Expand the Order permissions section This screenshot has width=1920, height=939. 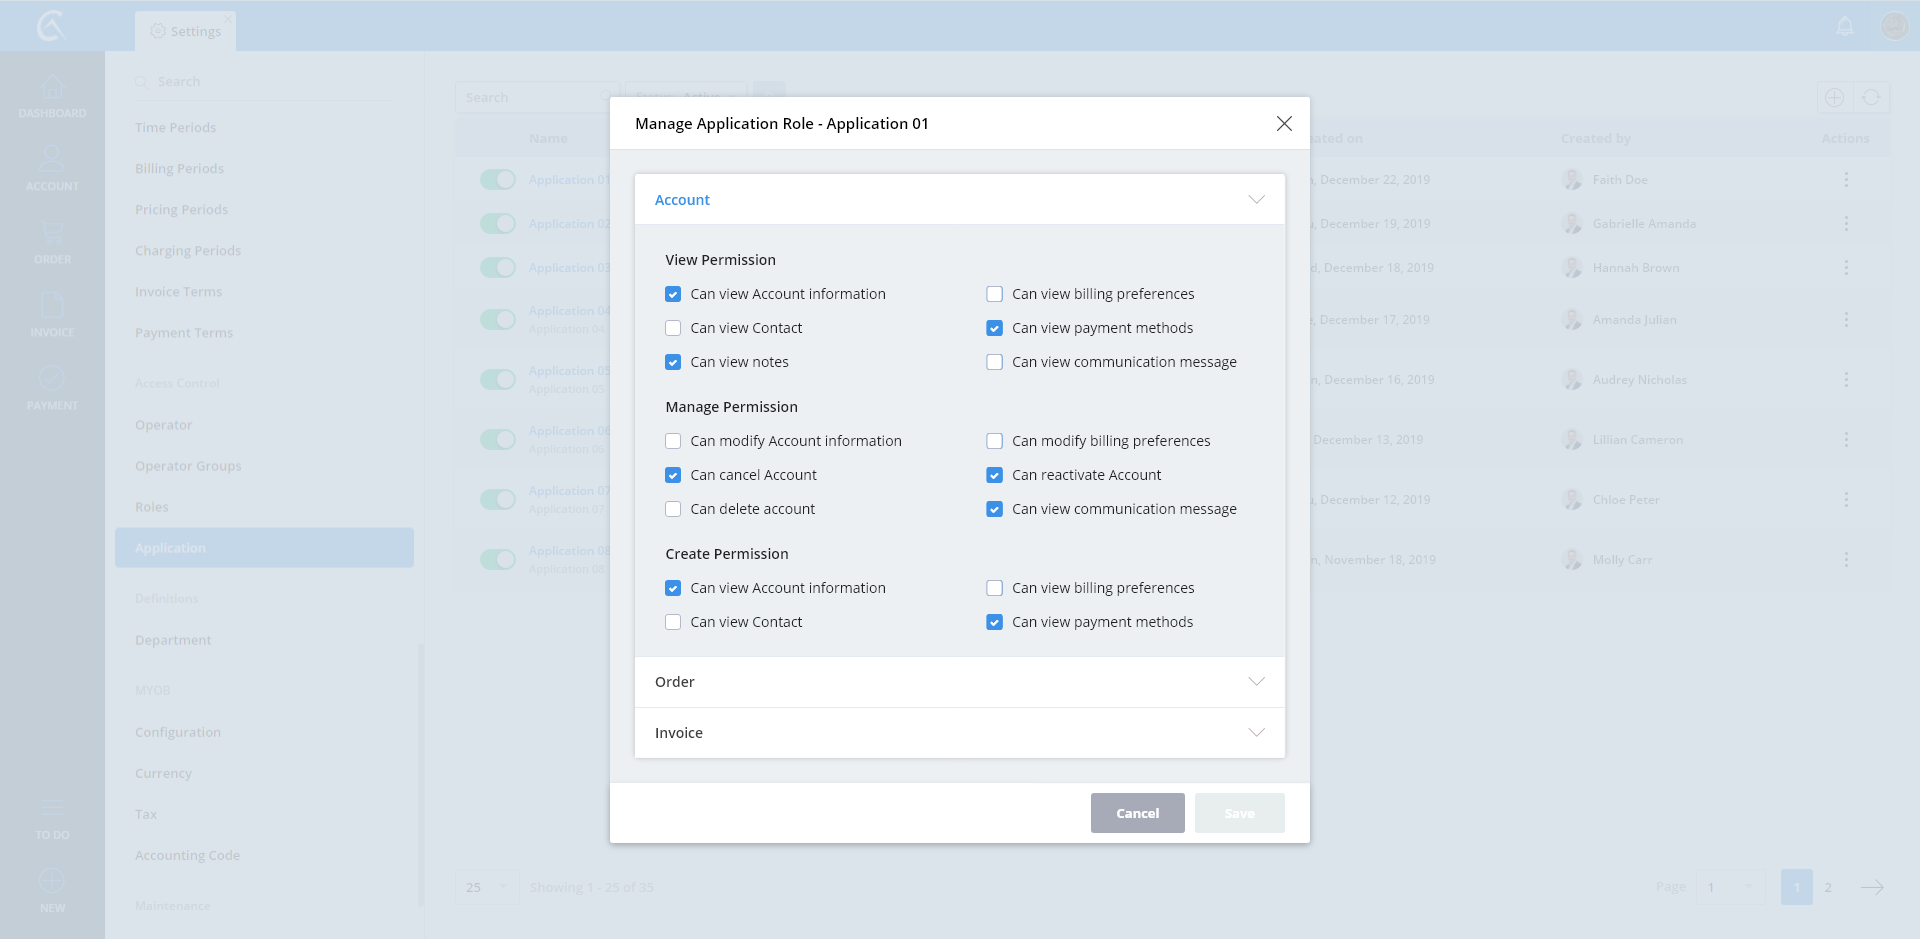point(1256,682)
